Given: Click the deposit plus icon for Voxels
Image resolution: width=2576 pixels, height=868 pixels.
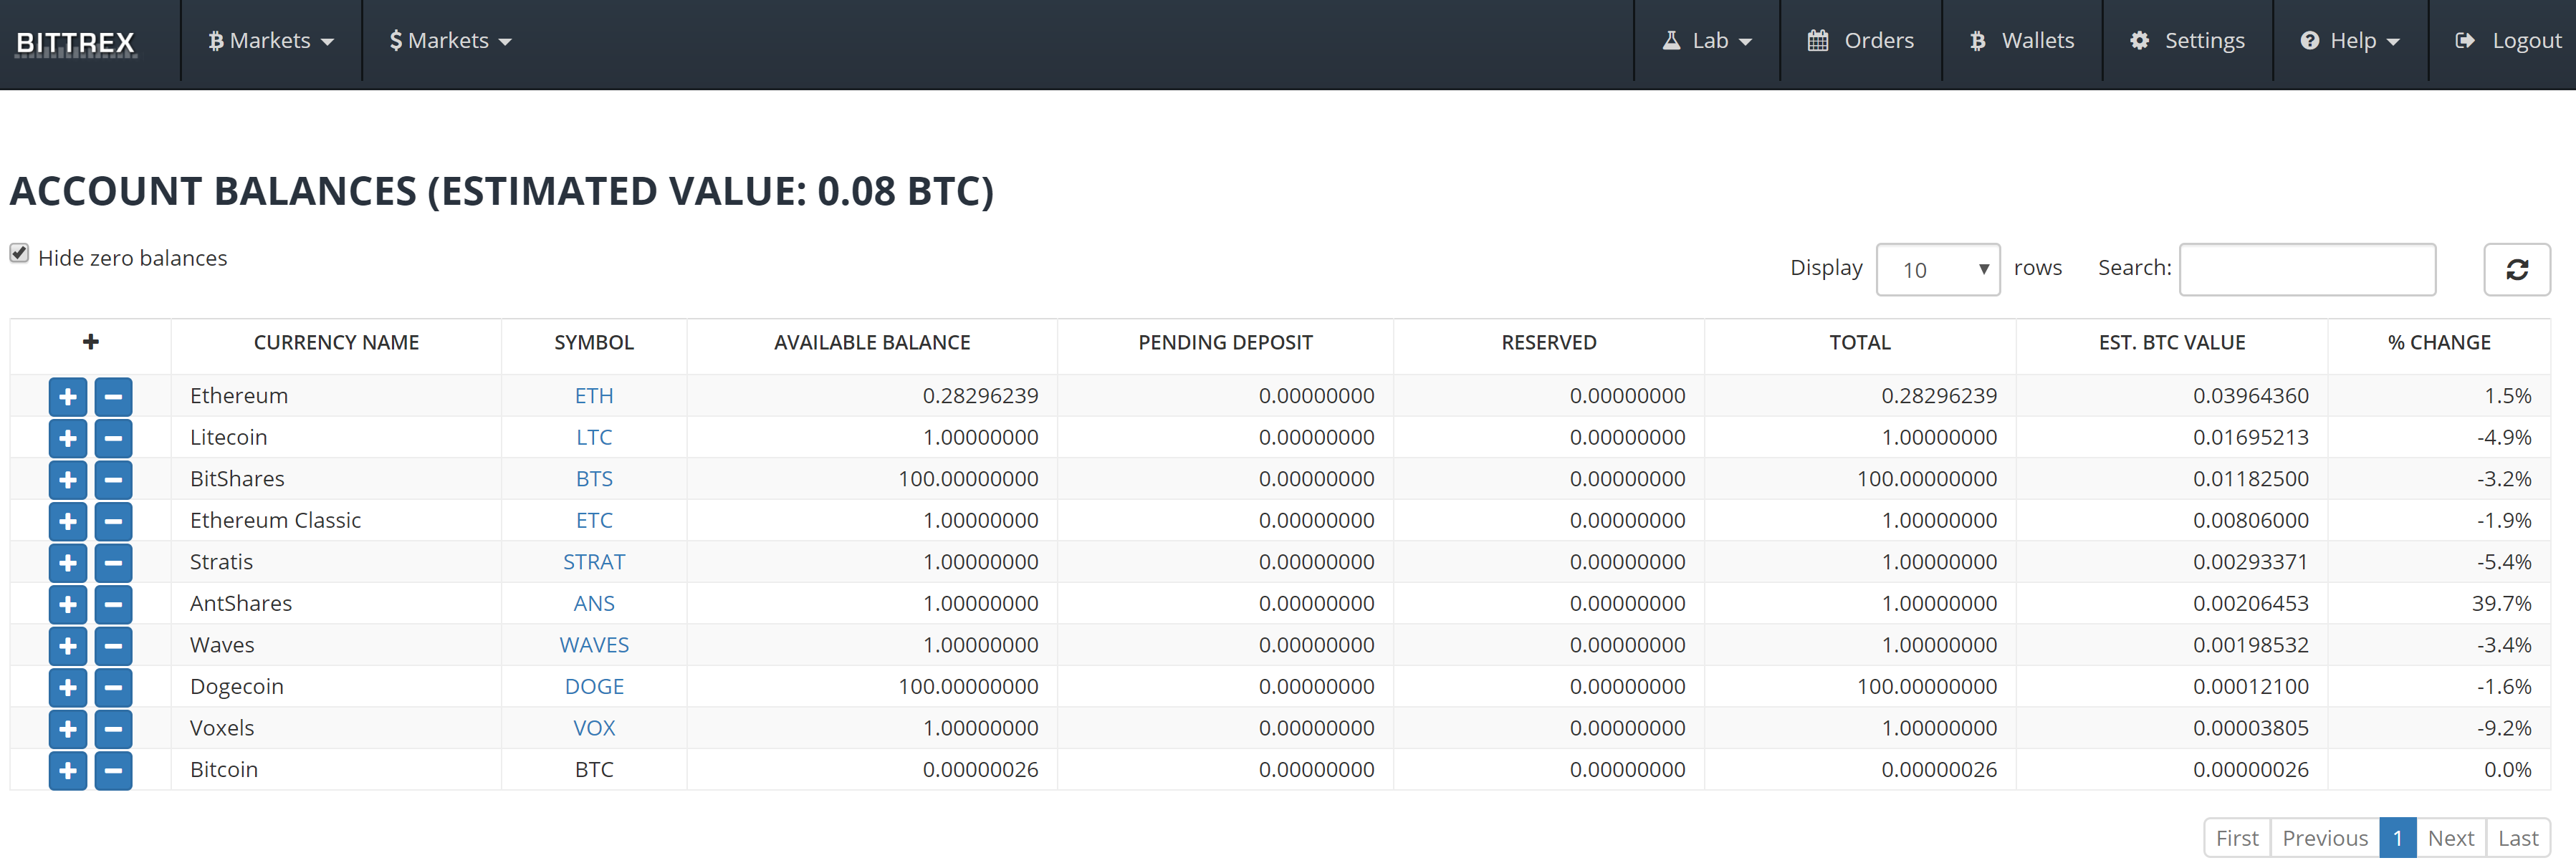Looking at the screenshot, I should click(x=68, y=729).
